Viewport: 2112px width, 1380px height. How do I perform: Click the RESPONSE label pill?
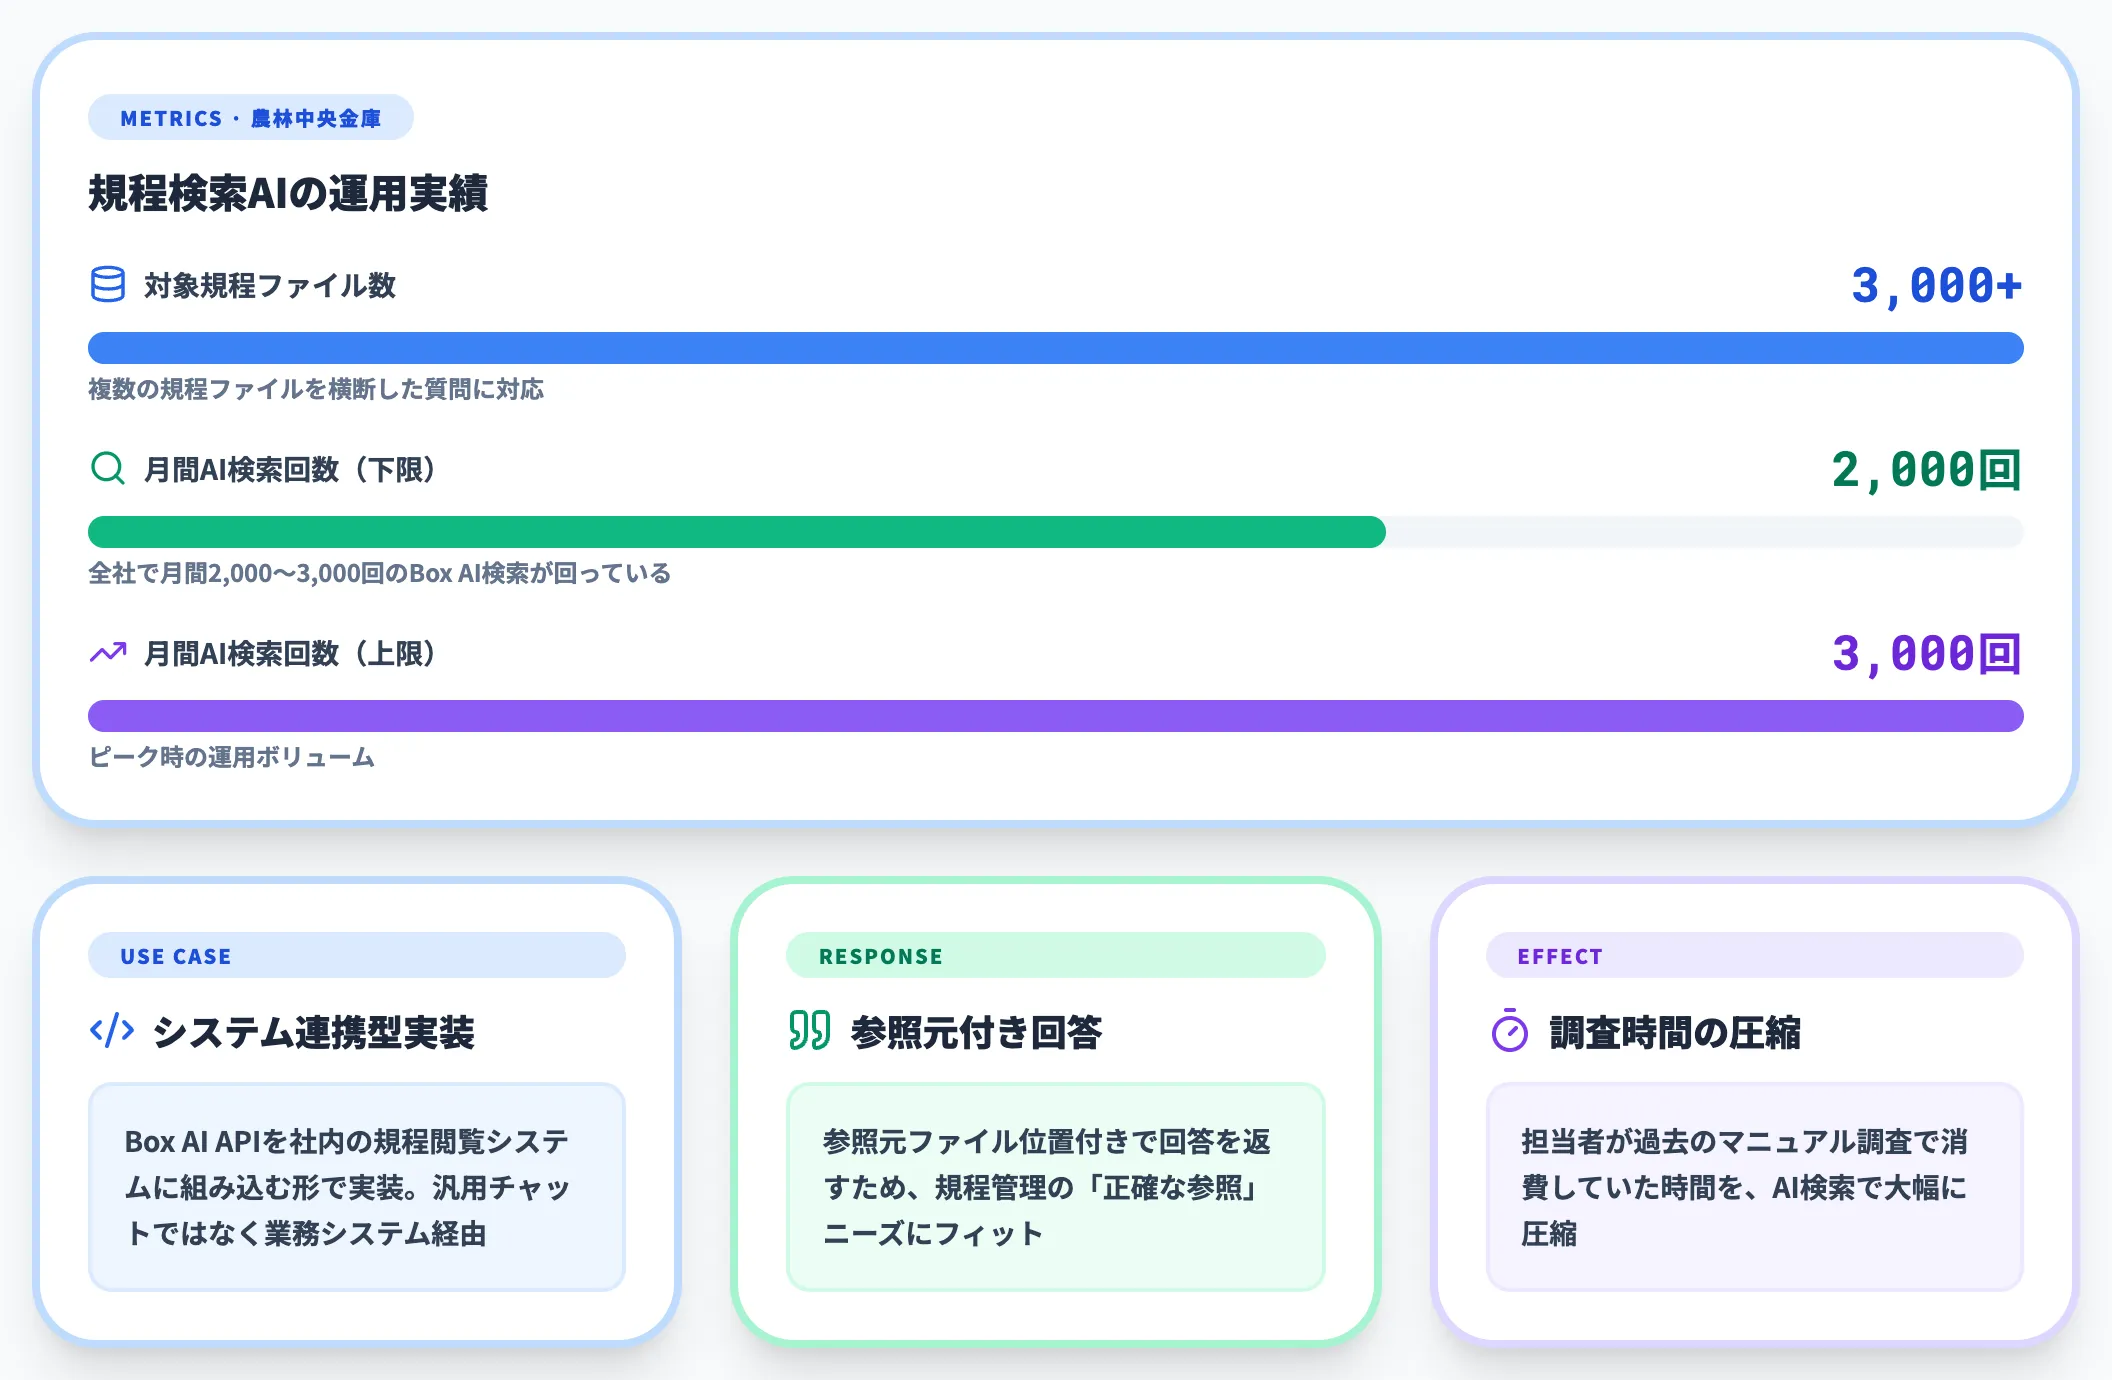pyautogui.click(x=1056, y=956)
